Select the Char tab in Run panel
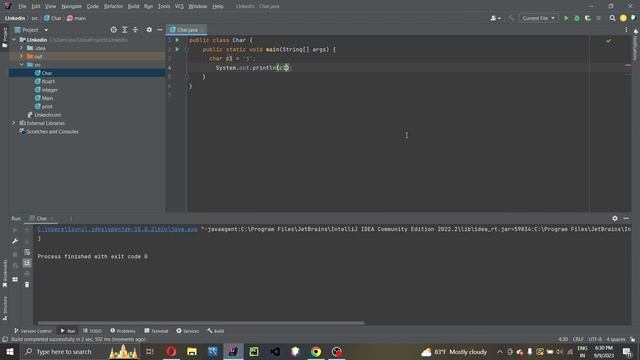The image size is (640, 360). pos(41,218)
